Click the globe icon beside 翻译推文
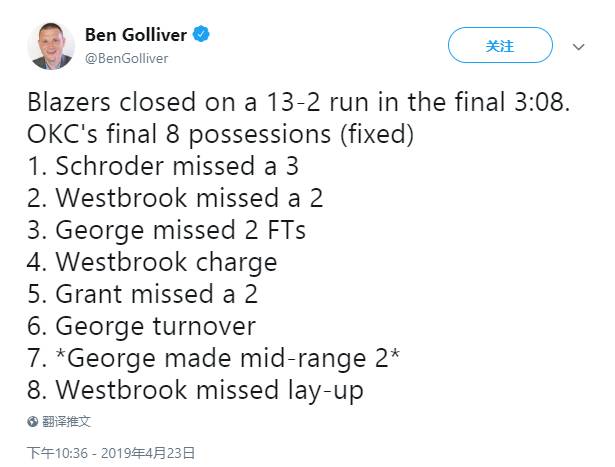This screenshot has height=467, width=615. (x=33, y=422)
